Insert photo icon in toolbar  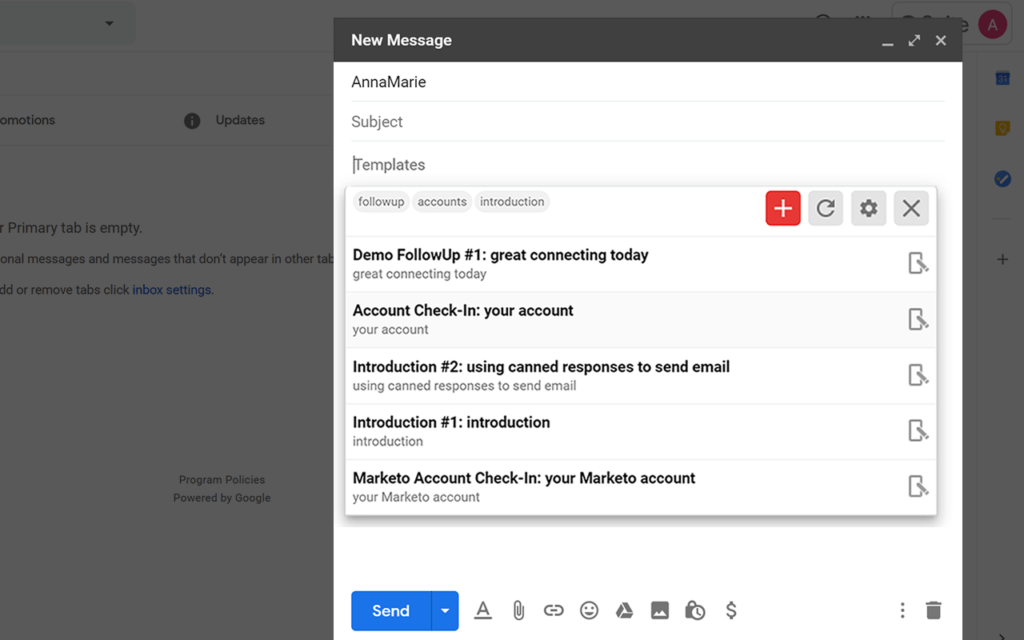tap(660, 611)
